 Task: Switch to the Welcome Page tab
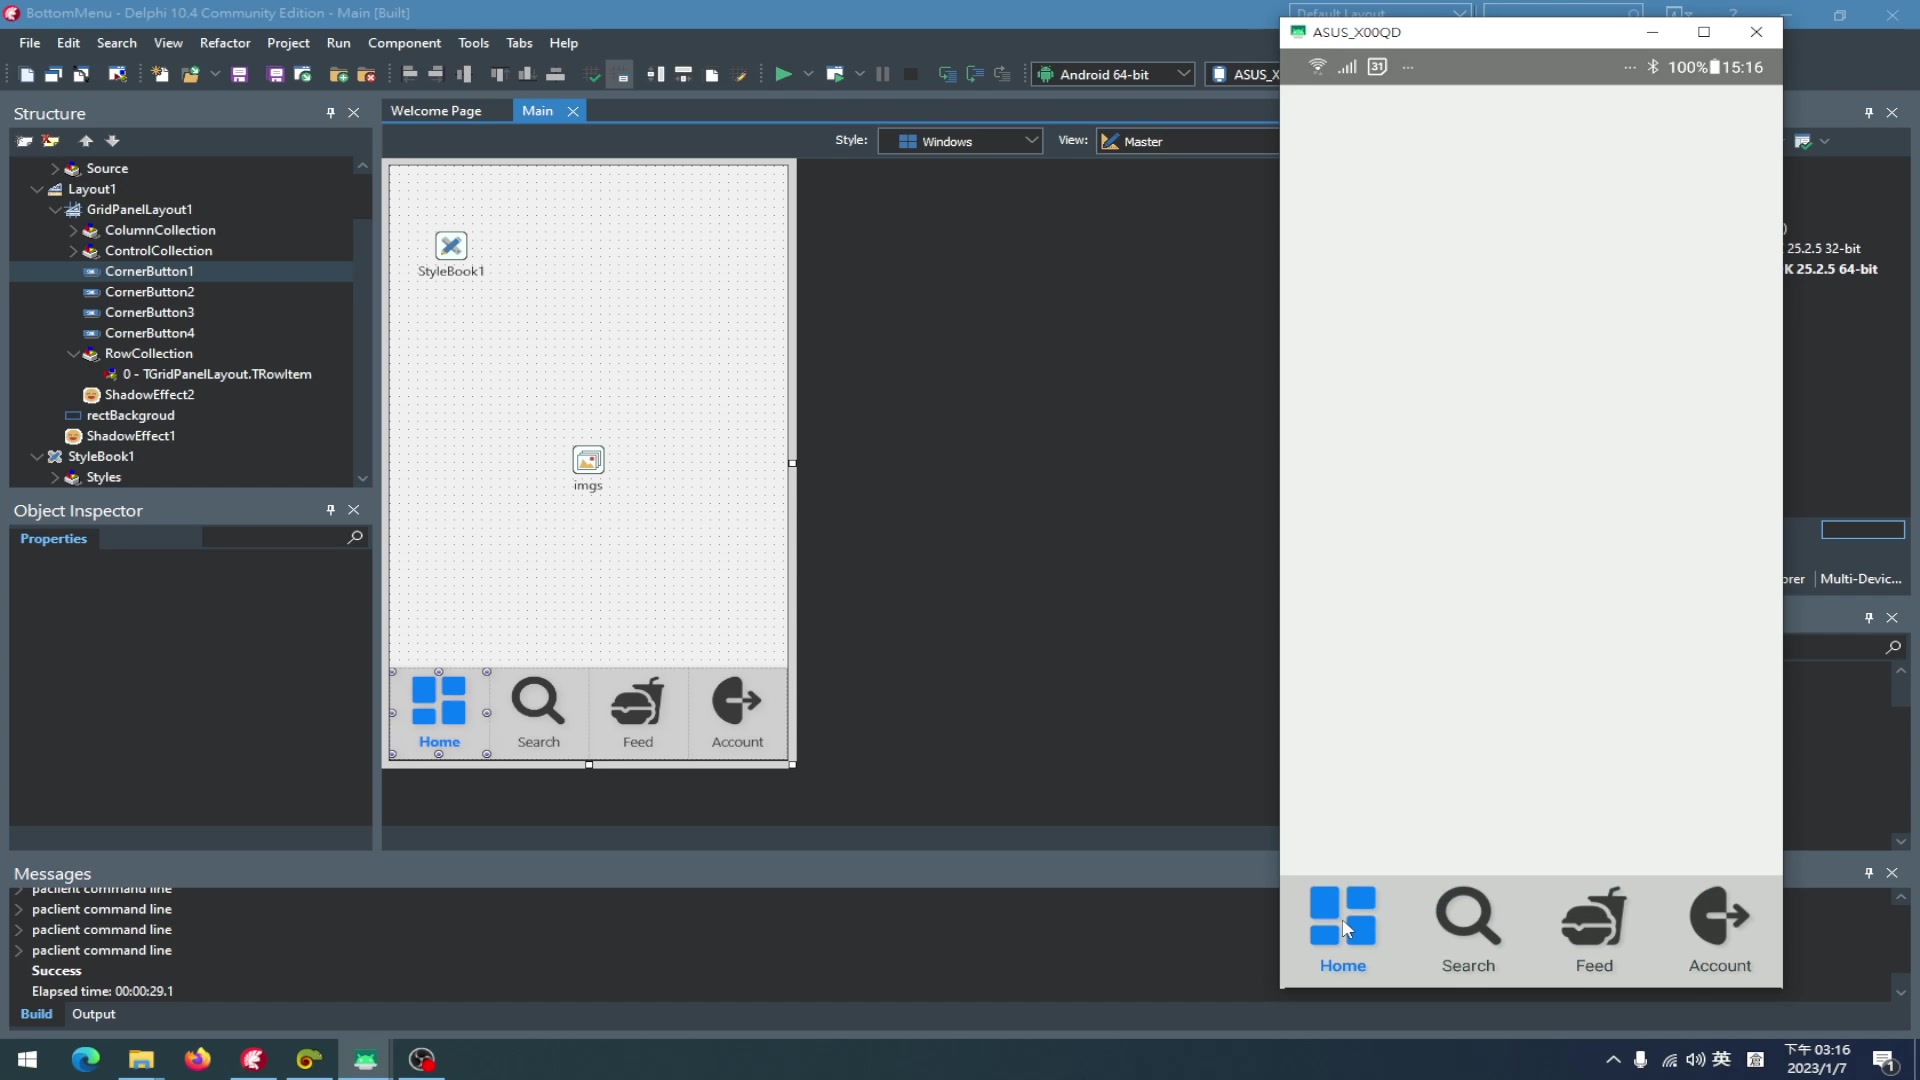436,111
